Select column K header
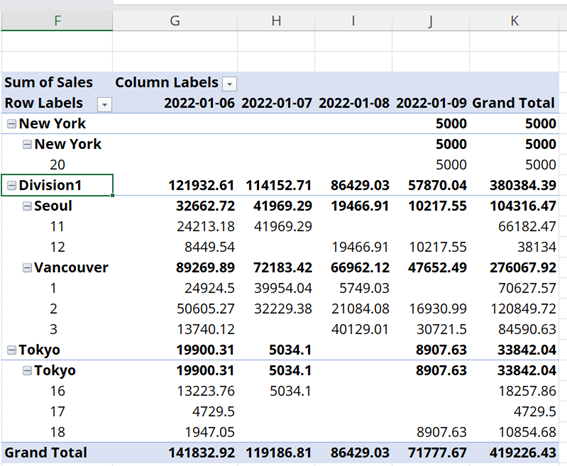Image resolution: width=567 pixels, height=466 pixels. [x=514, y=21]
